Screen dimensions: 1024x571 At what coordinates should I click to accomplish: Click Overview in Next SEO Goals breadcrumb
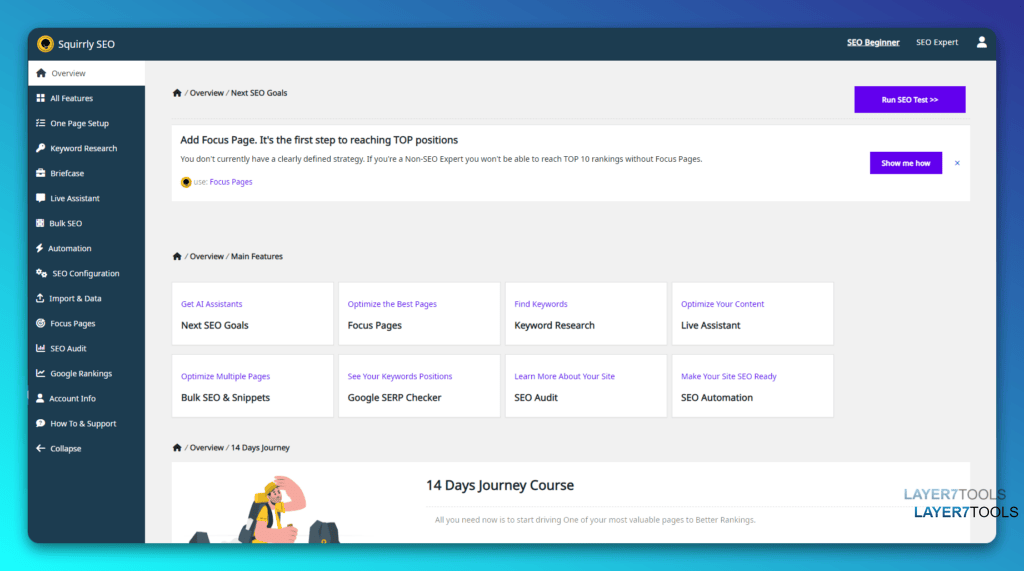pos(206,93)
